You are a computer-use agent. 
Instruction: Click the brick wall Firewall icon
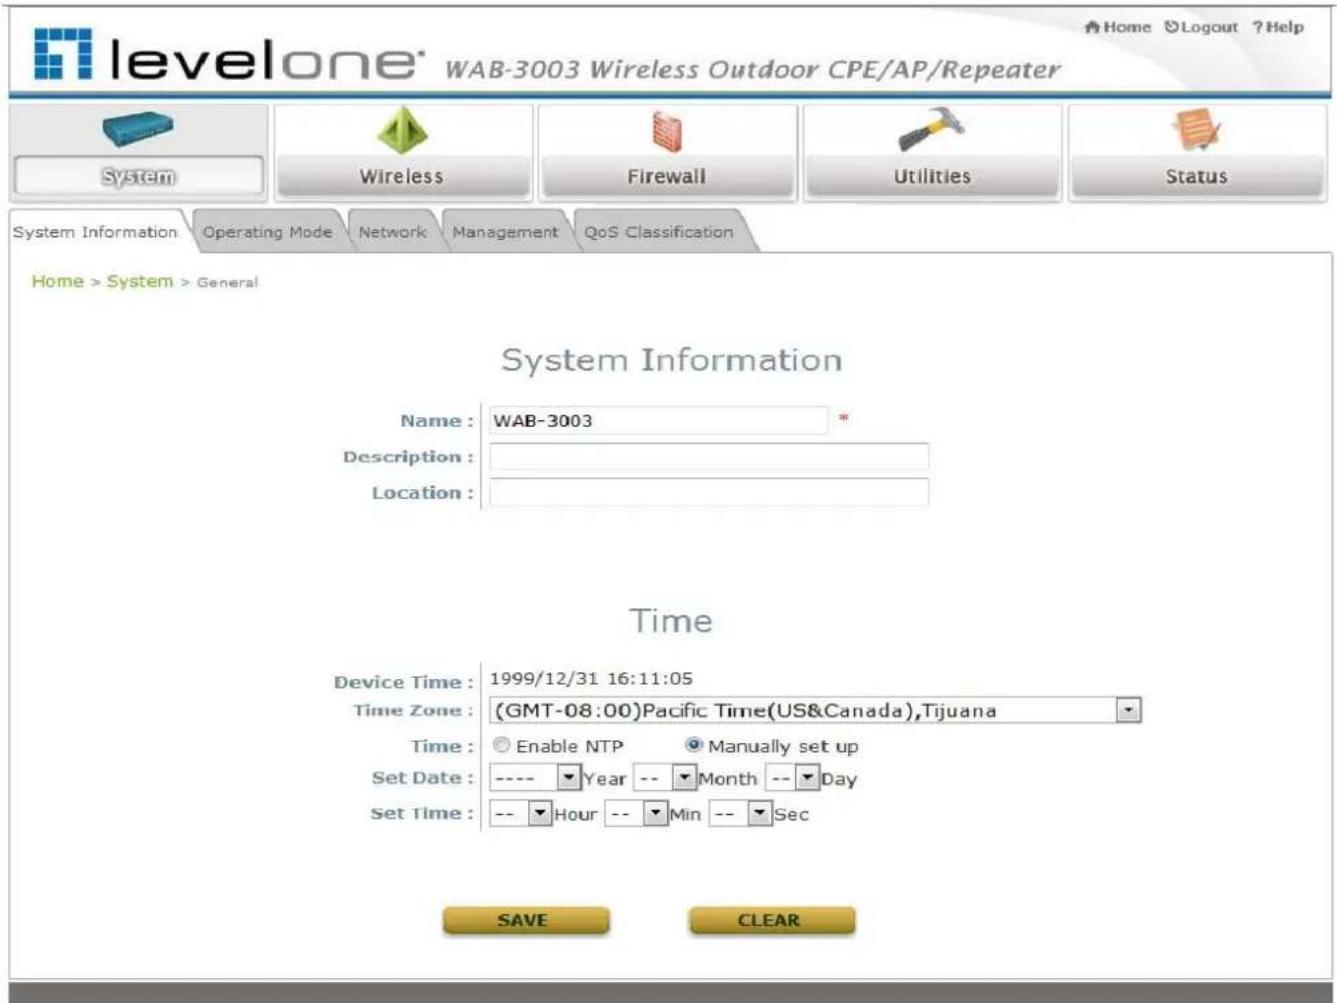pyautogui.click(x=667, y=131)
